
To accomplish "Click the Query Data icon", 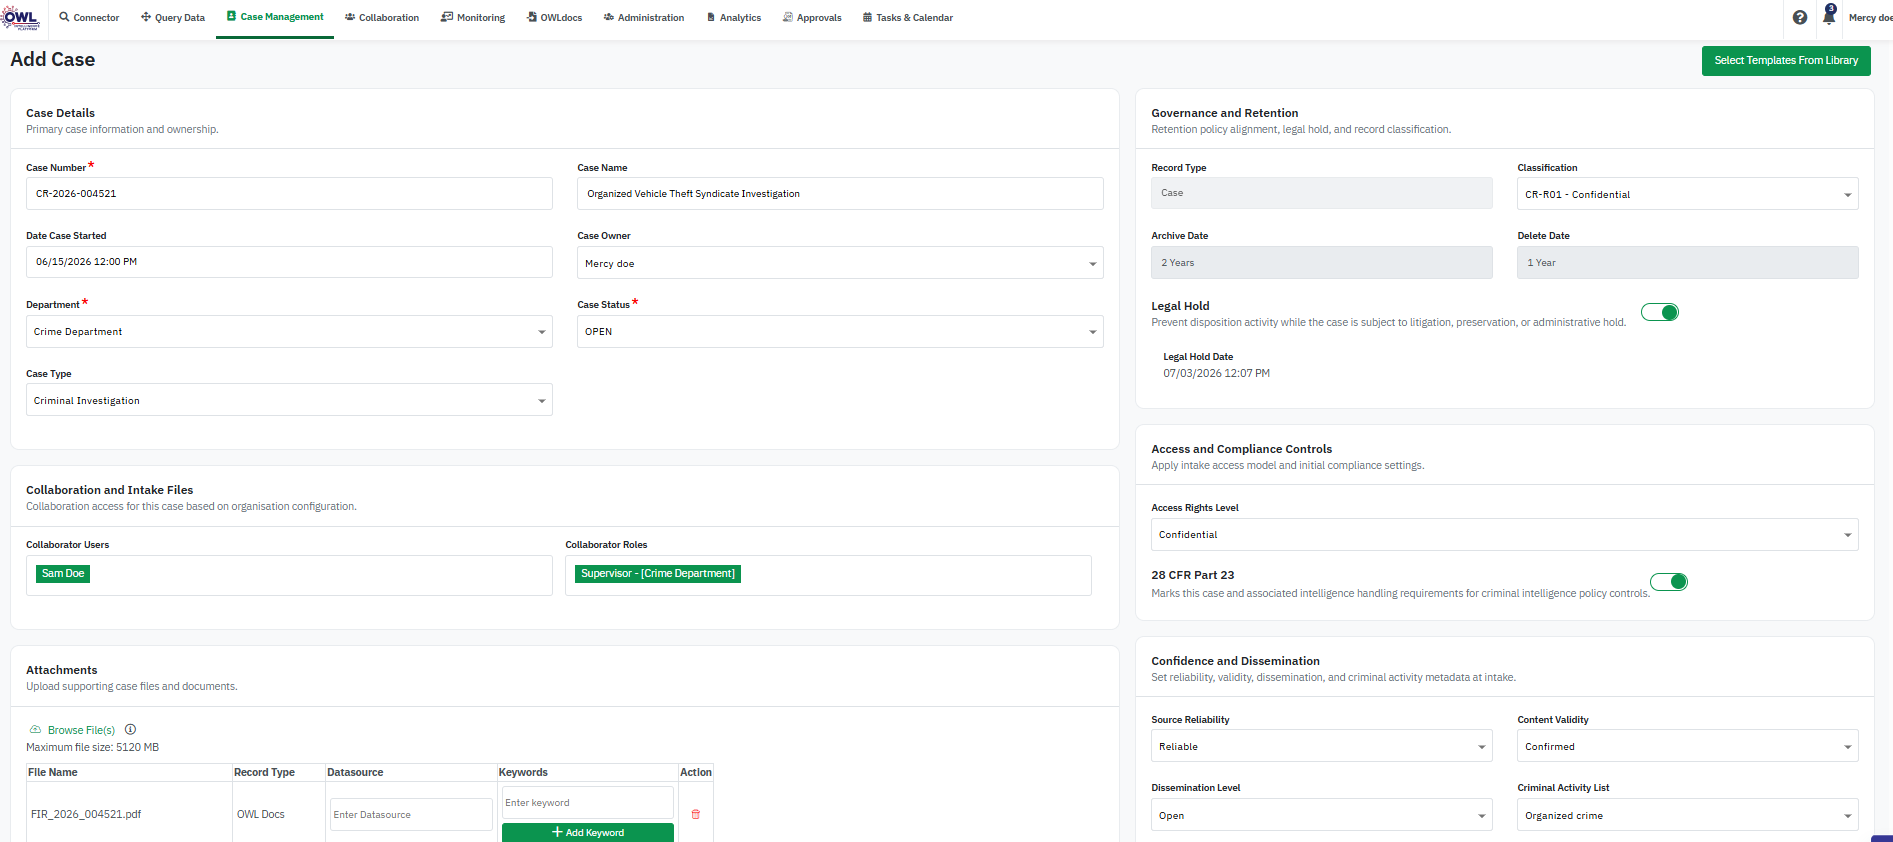I will 146,17.
